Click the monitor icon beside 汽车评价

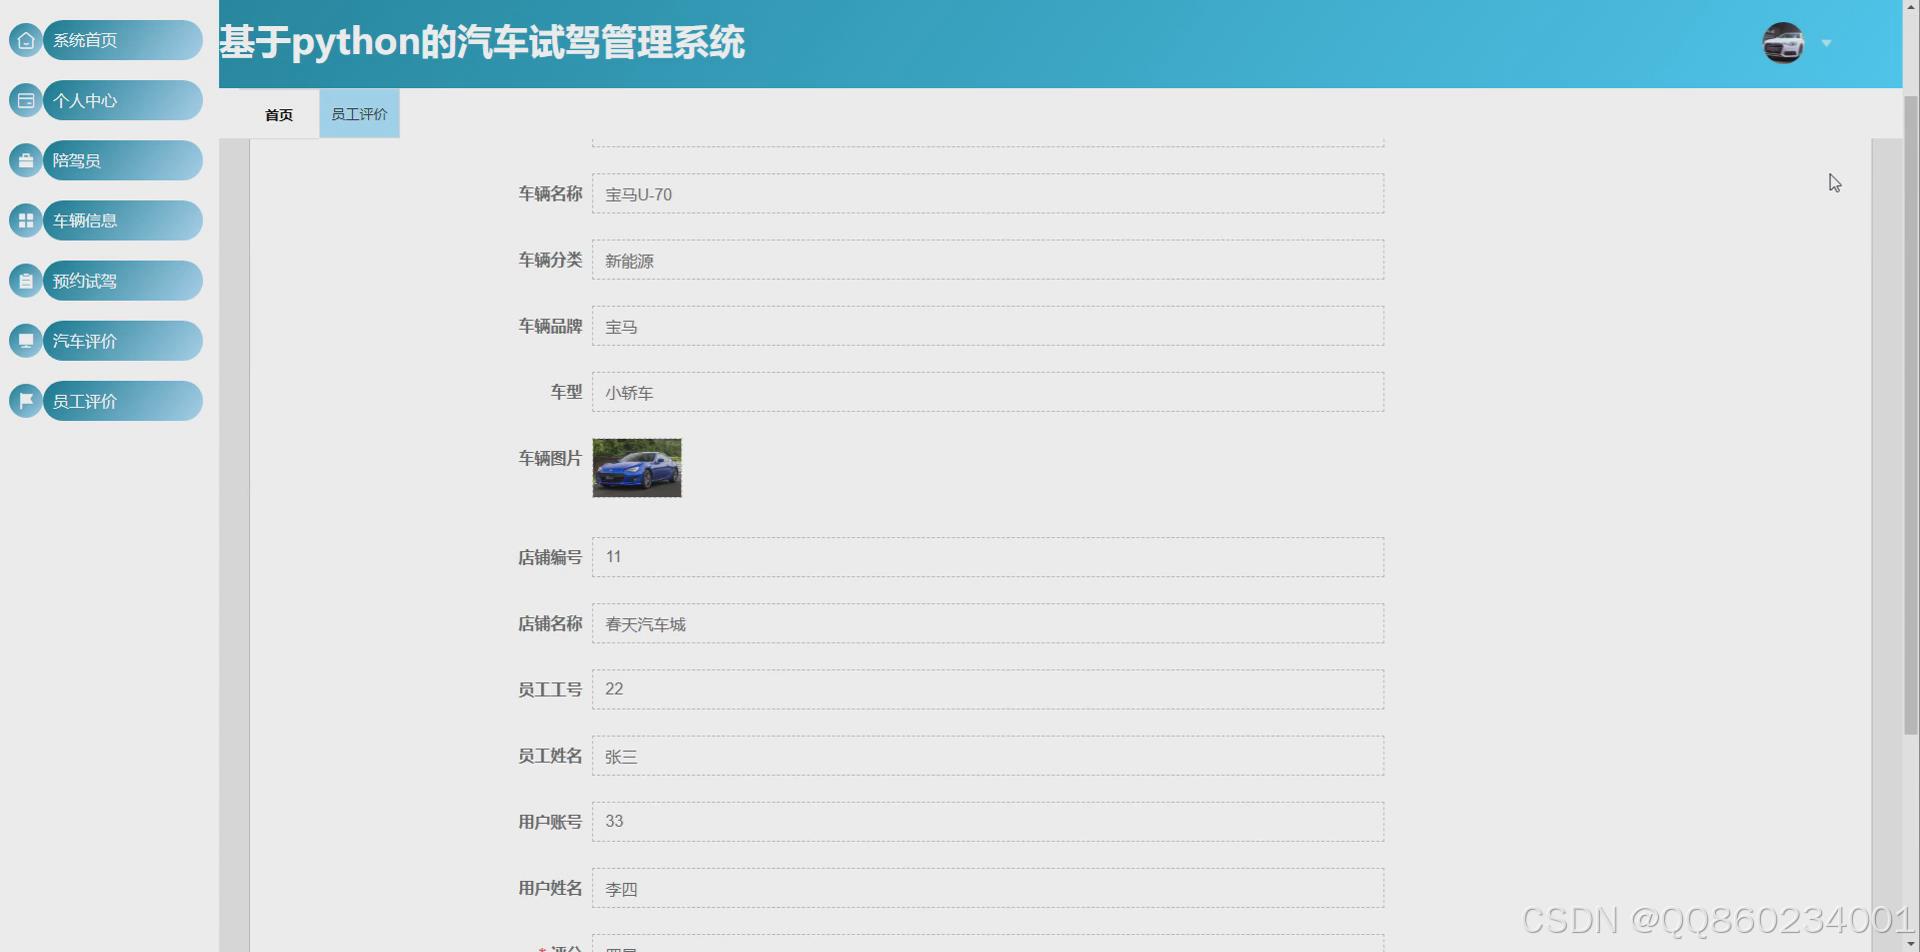26,341
